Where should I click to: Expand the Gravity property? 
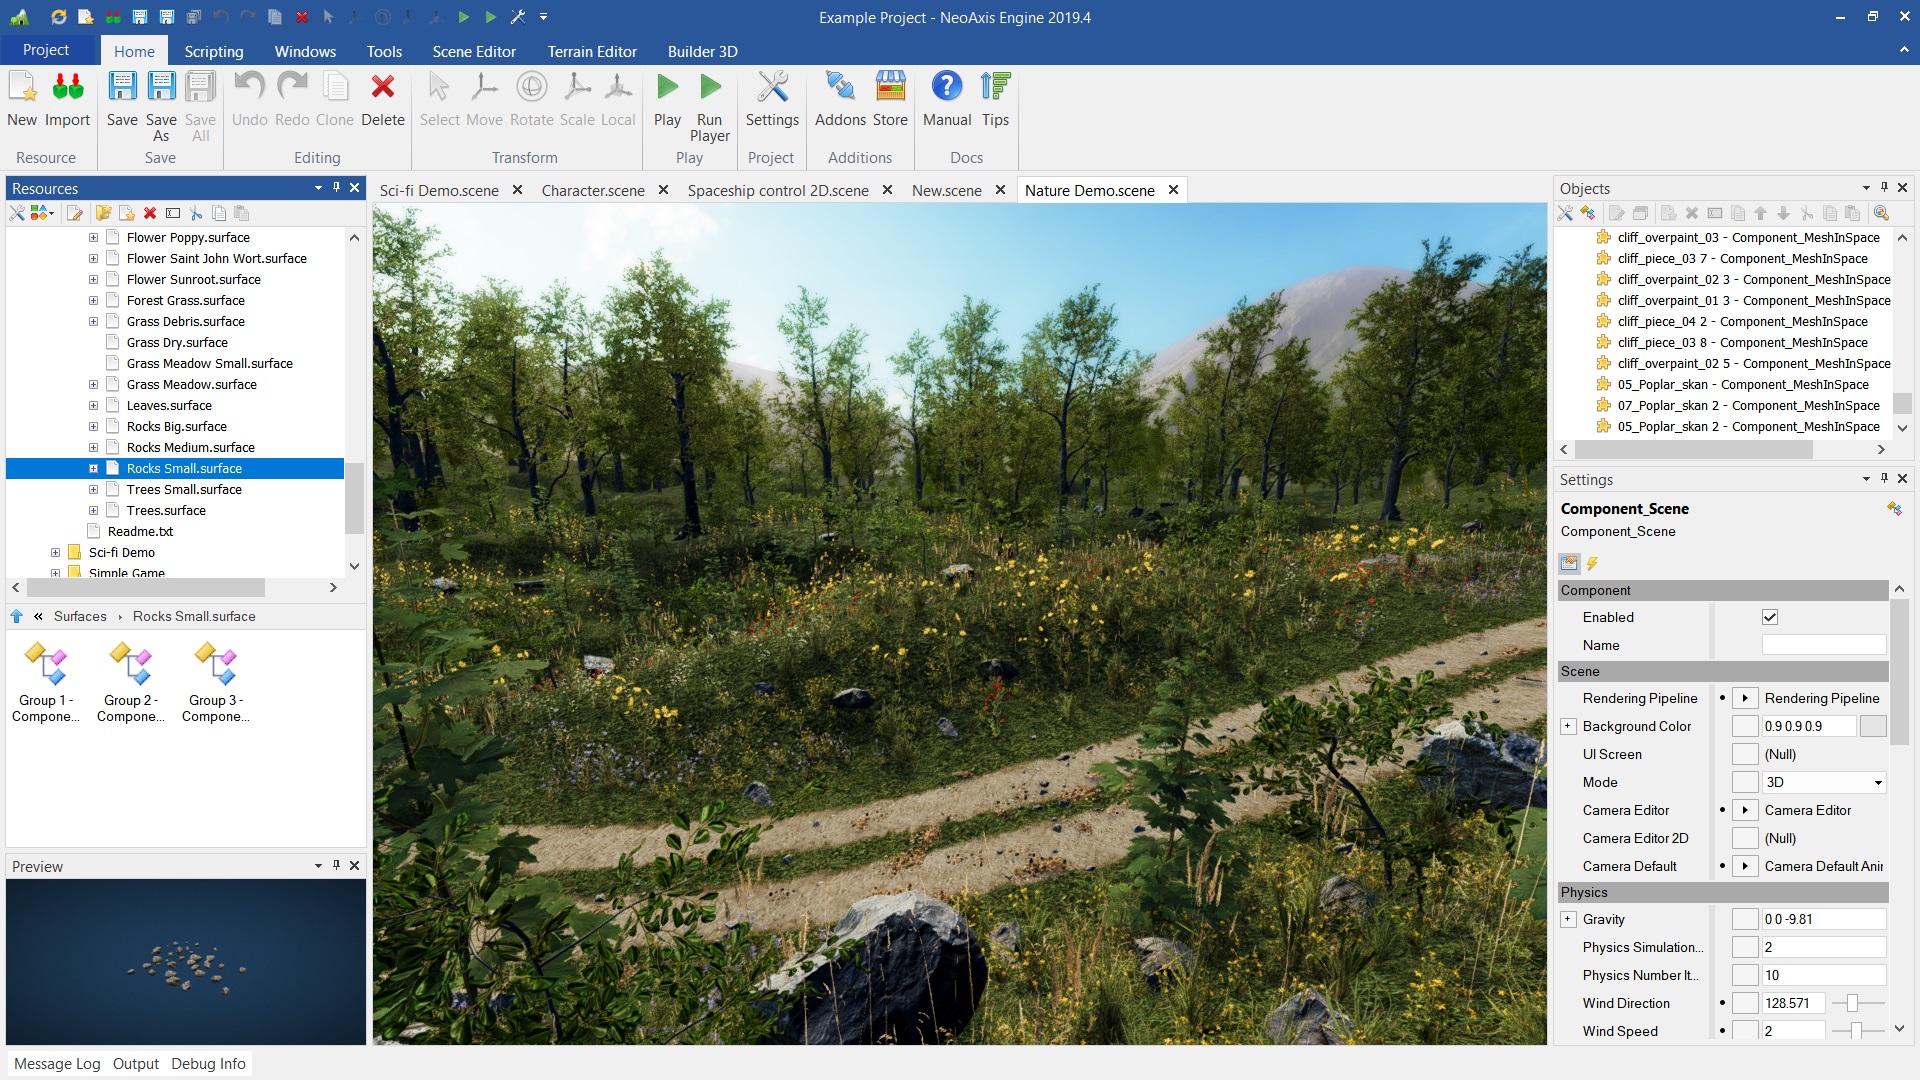[1568, 919]
